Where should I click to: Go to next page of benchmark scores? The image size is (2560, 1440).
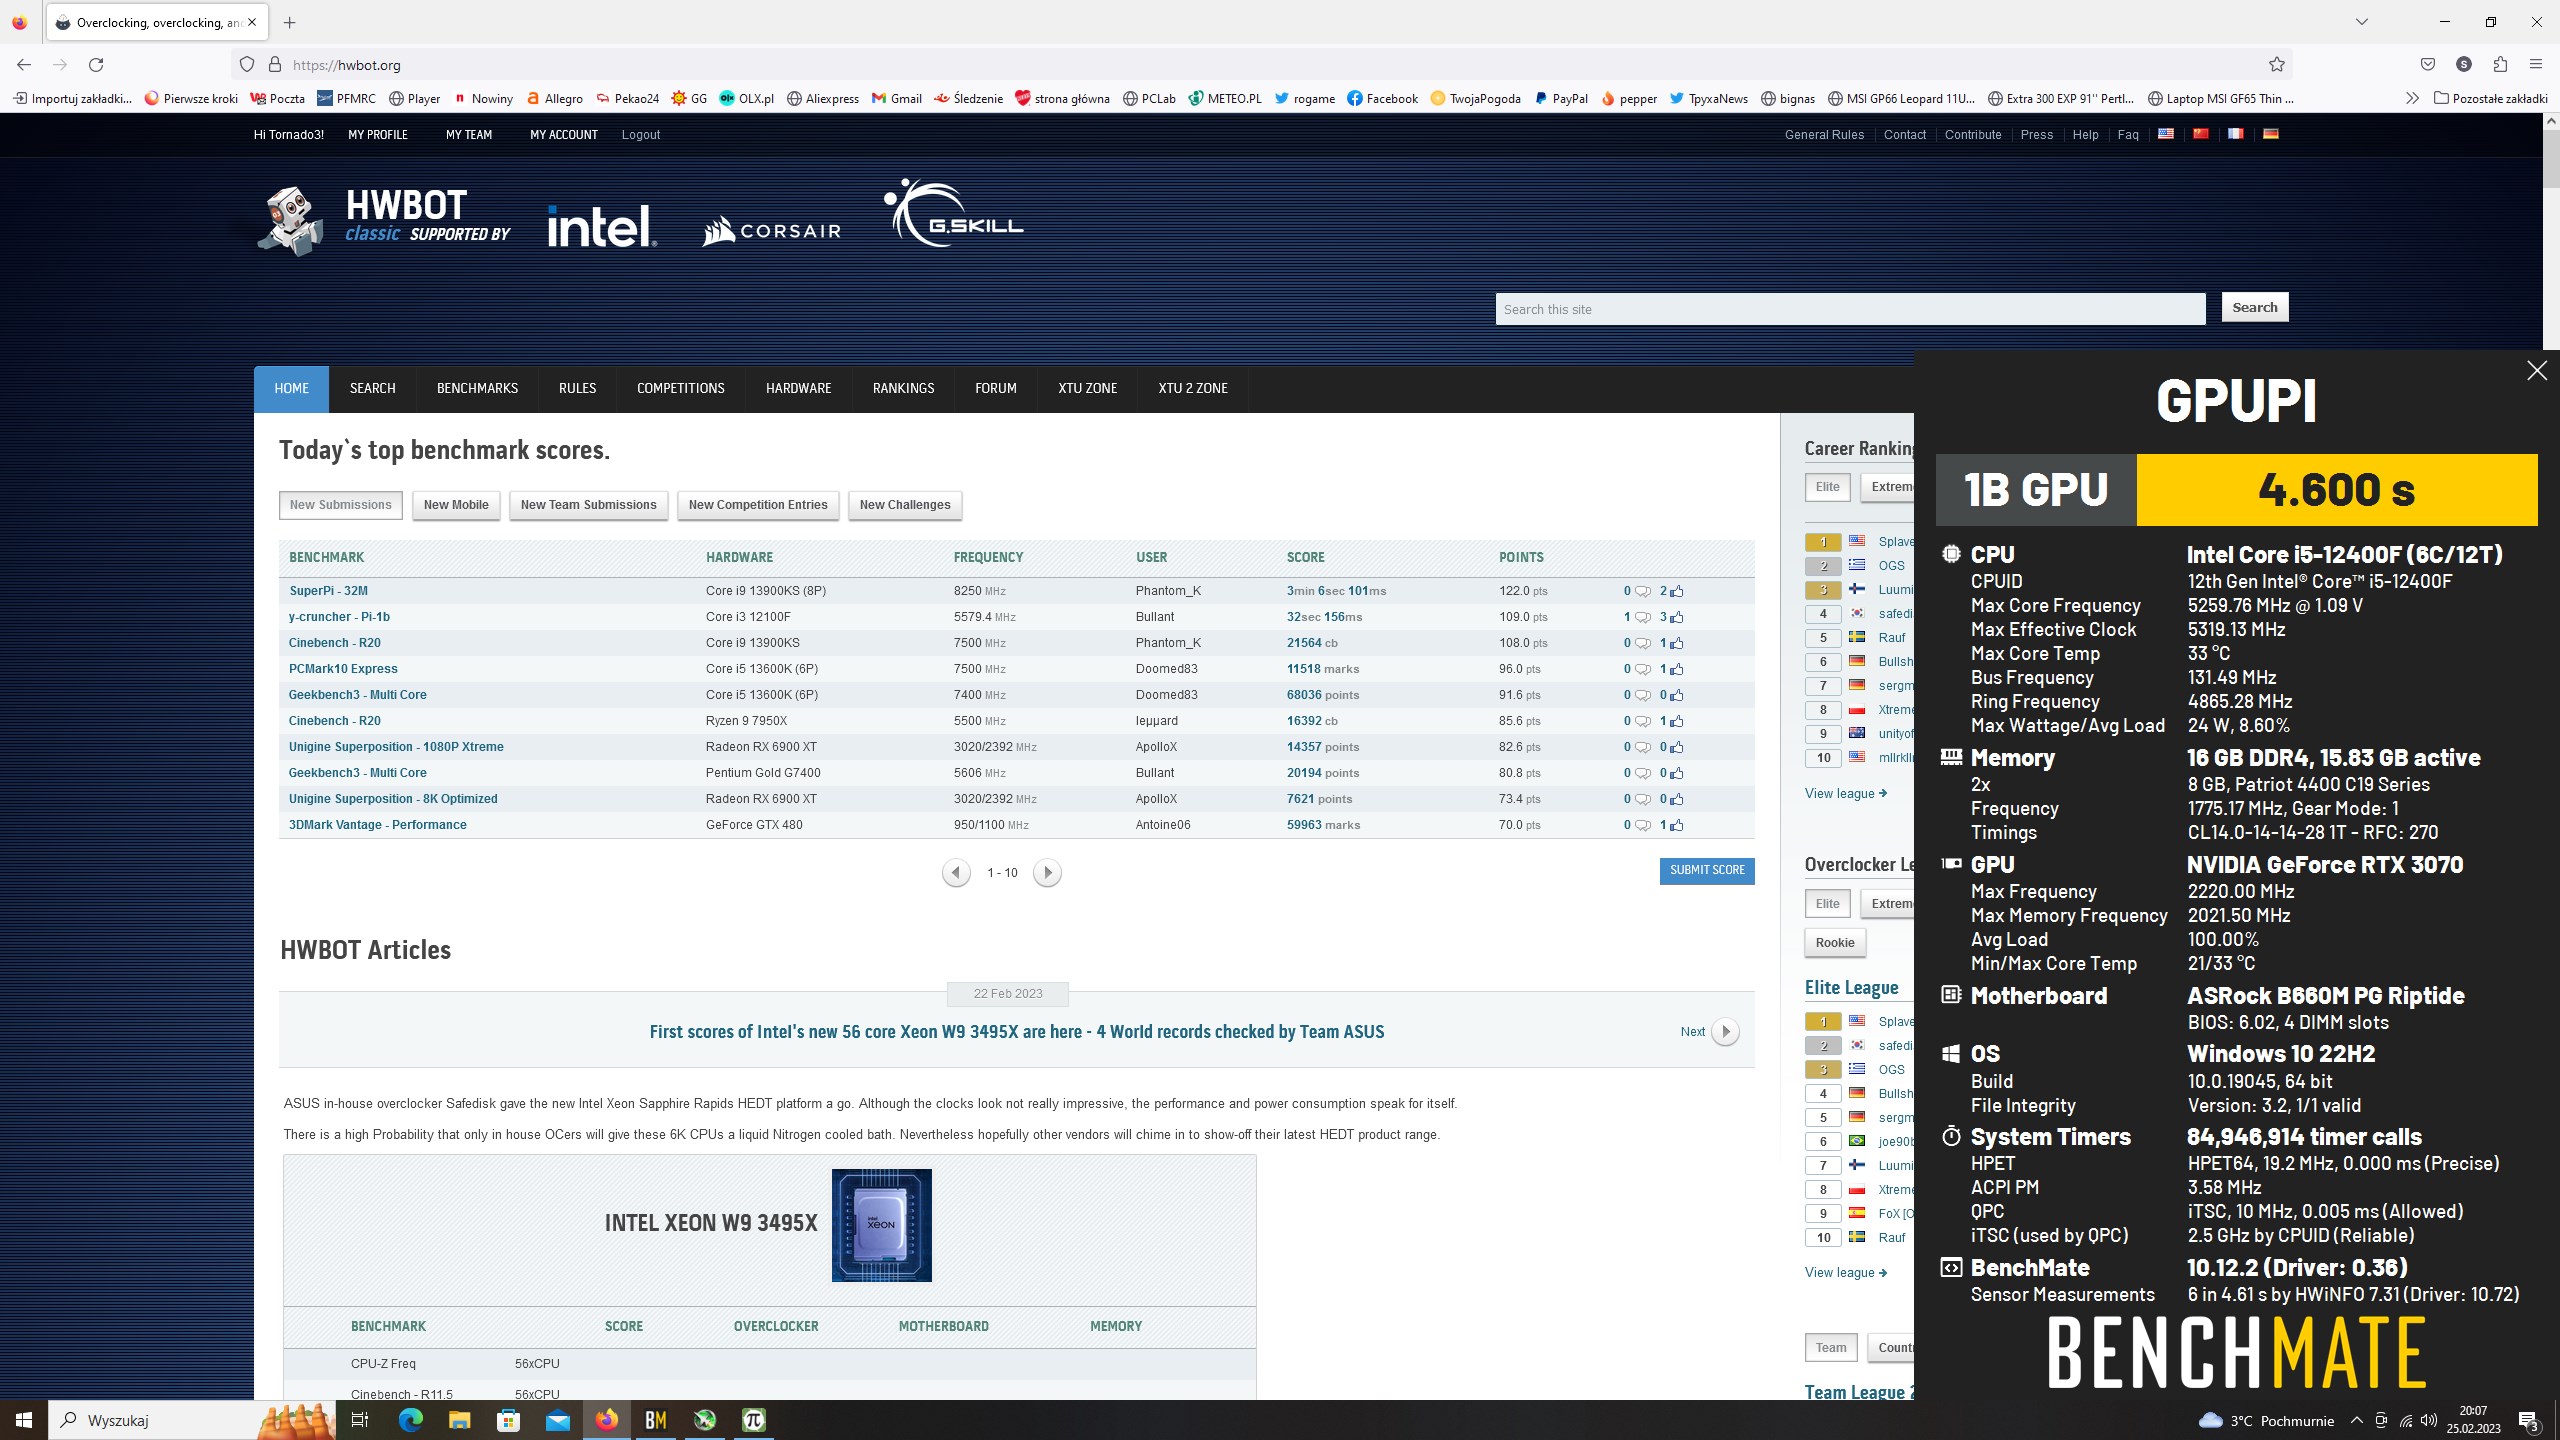1047,873
